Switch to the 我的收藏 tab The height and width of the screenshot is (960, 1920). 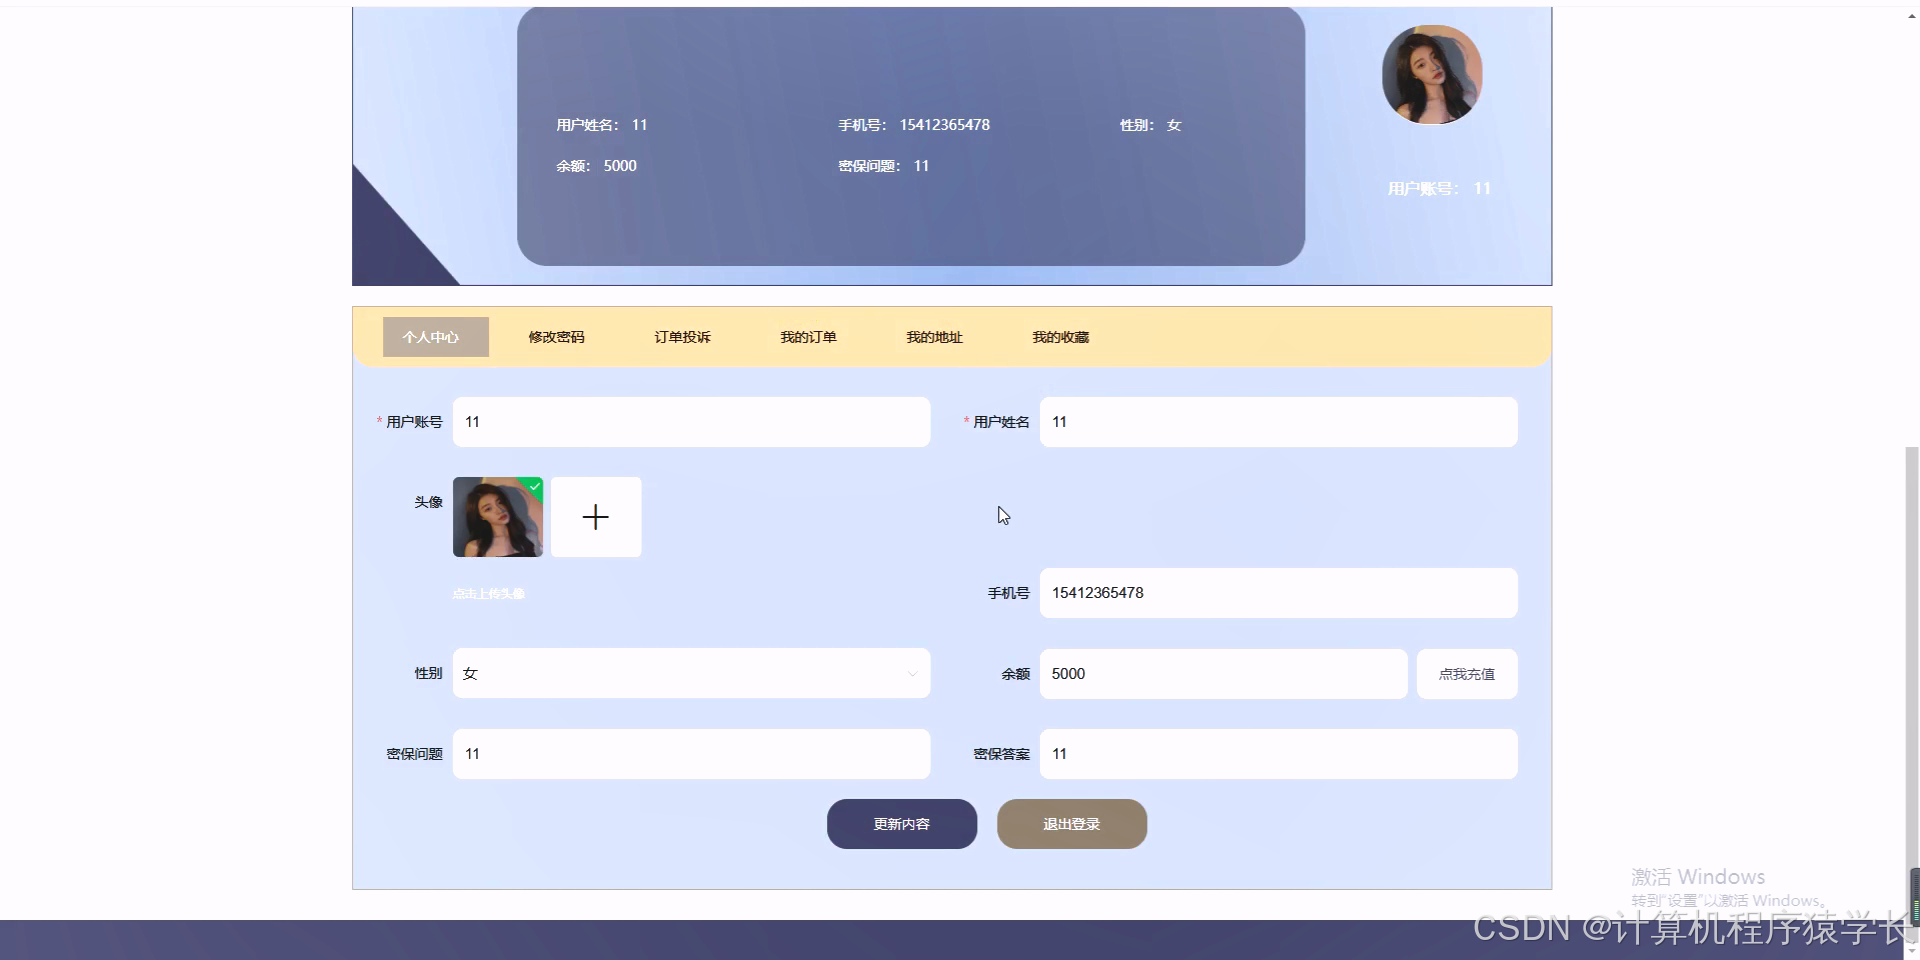pos(1060,337)
